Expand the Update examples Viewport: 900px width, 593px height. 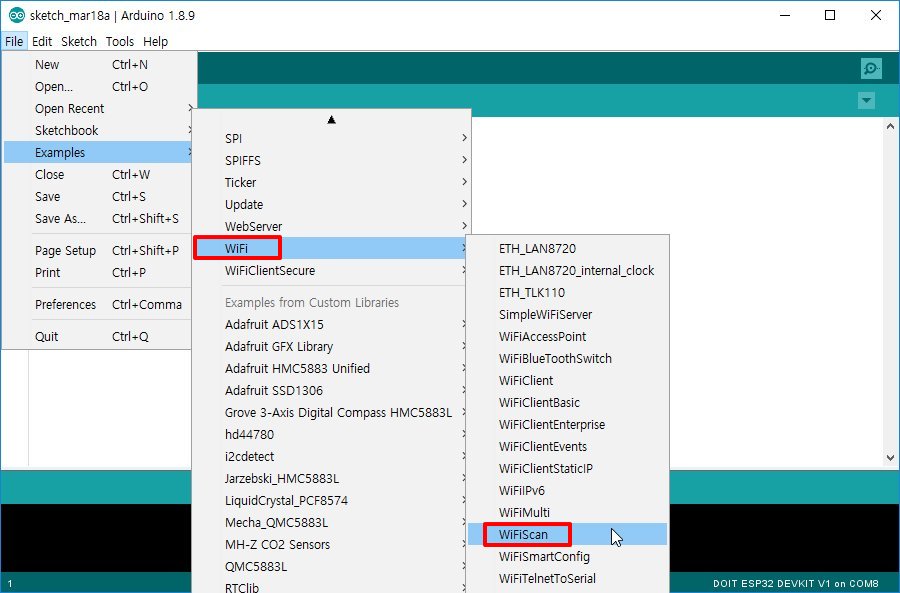click(x=331, y=204)
